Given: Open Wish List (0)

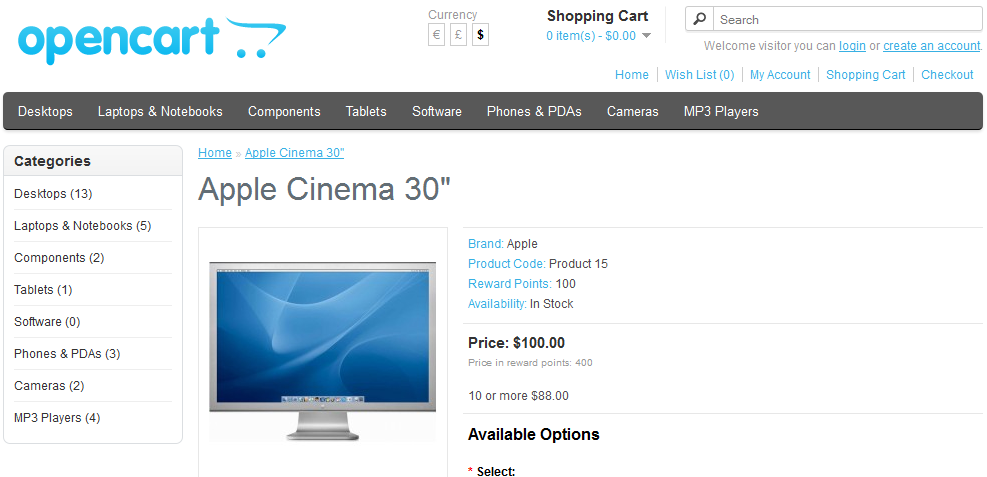Looking at the screenshot, I should pyautogui.click(x=699, y=75).
